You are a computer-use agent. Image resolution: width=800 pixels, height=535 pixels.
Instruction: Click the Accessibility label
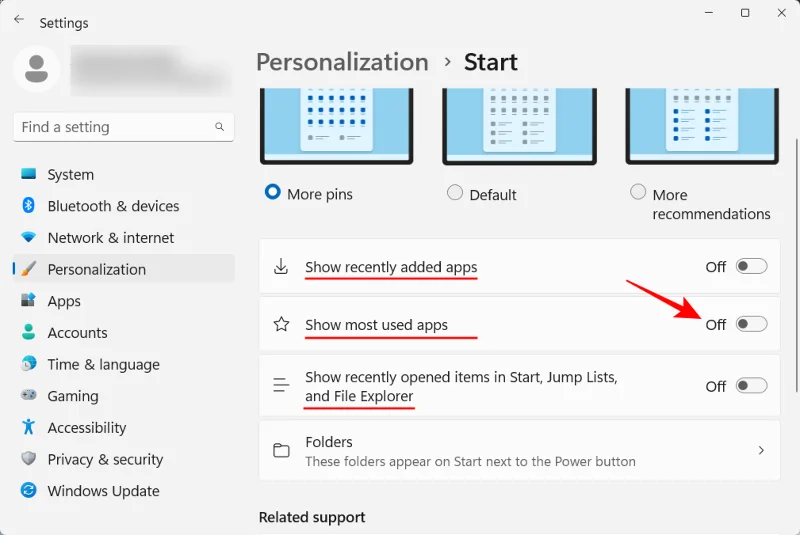(87, 428)
